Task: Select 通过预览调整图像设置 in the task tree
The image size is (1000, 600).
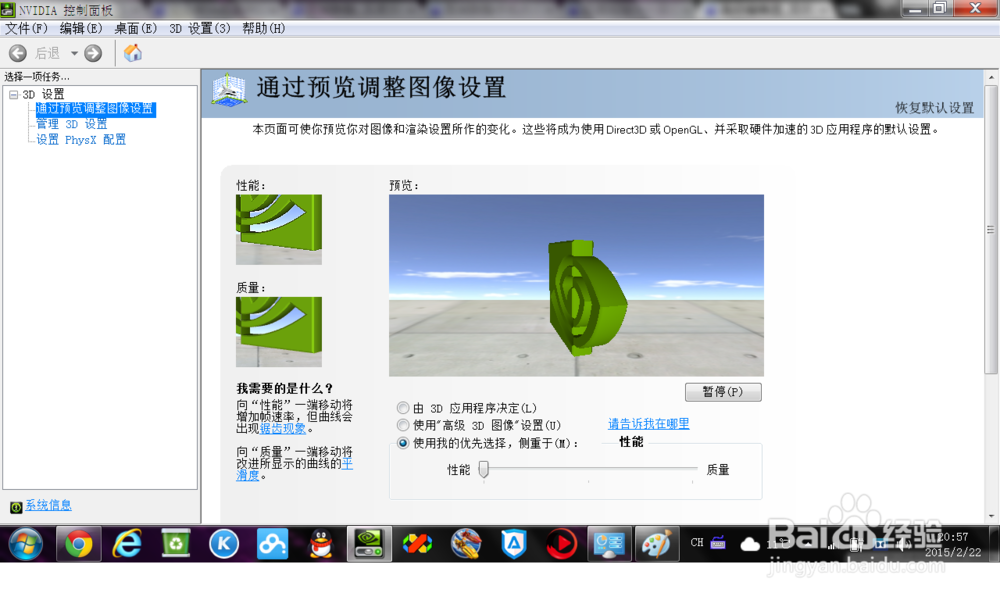Action: (95, 109)
